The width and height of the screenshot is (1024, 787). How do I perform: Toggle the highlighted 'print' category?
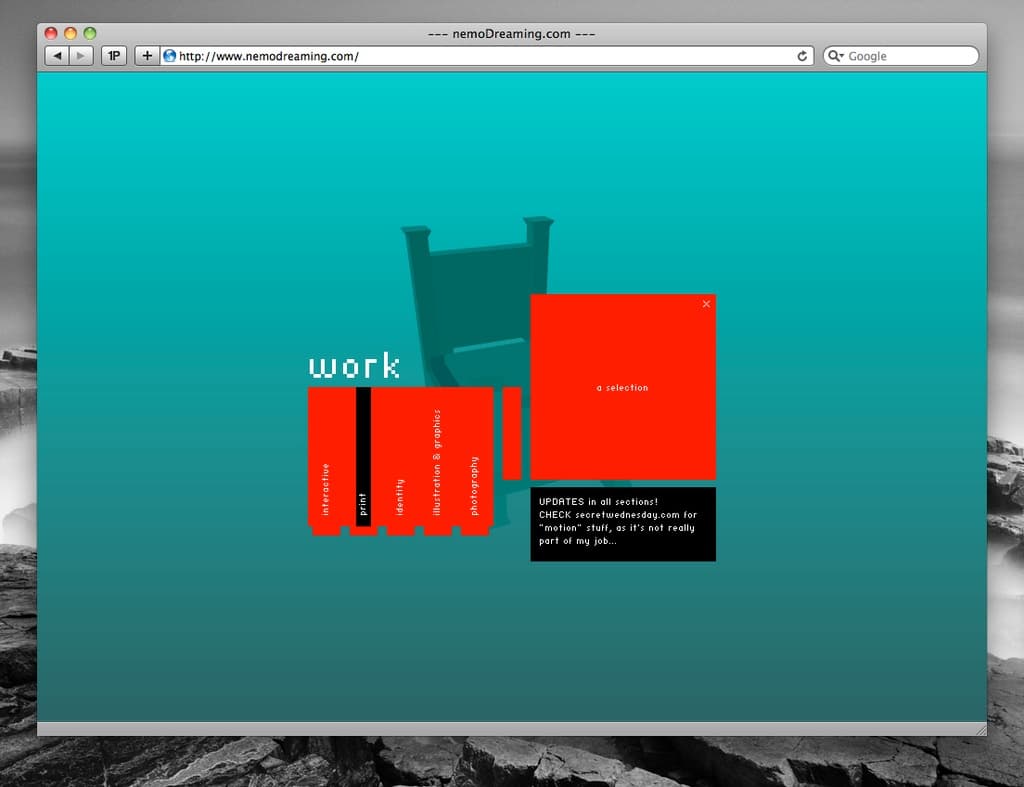pos(362,505)
